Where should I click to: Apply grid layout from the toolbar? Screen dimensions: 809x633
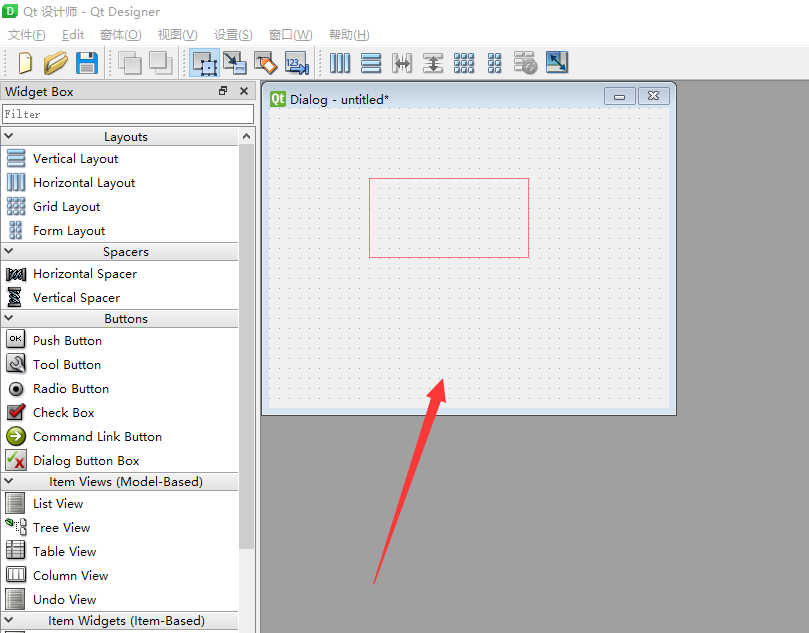pyautogui.click(x=464, y=63)
